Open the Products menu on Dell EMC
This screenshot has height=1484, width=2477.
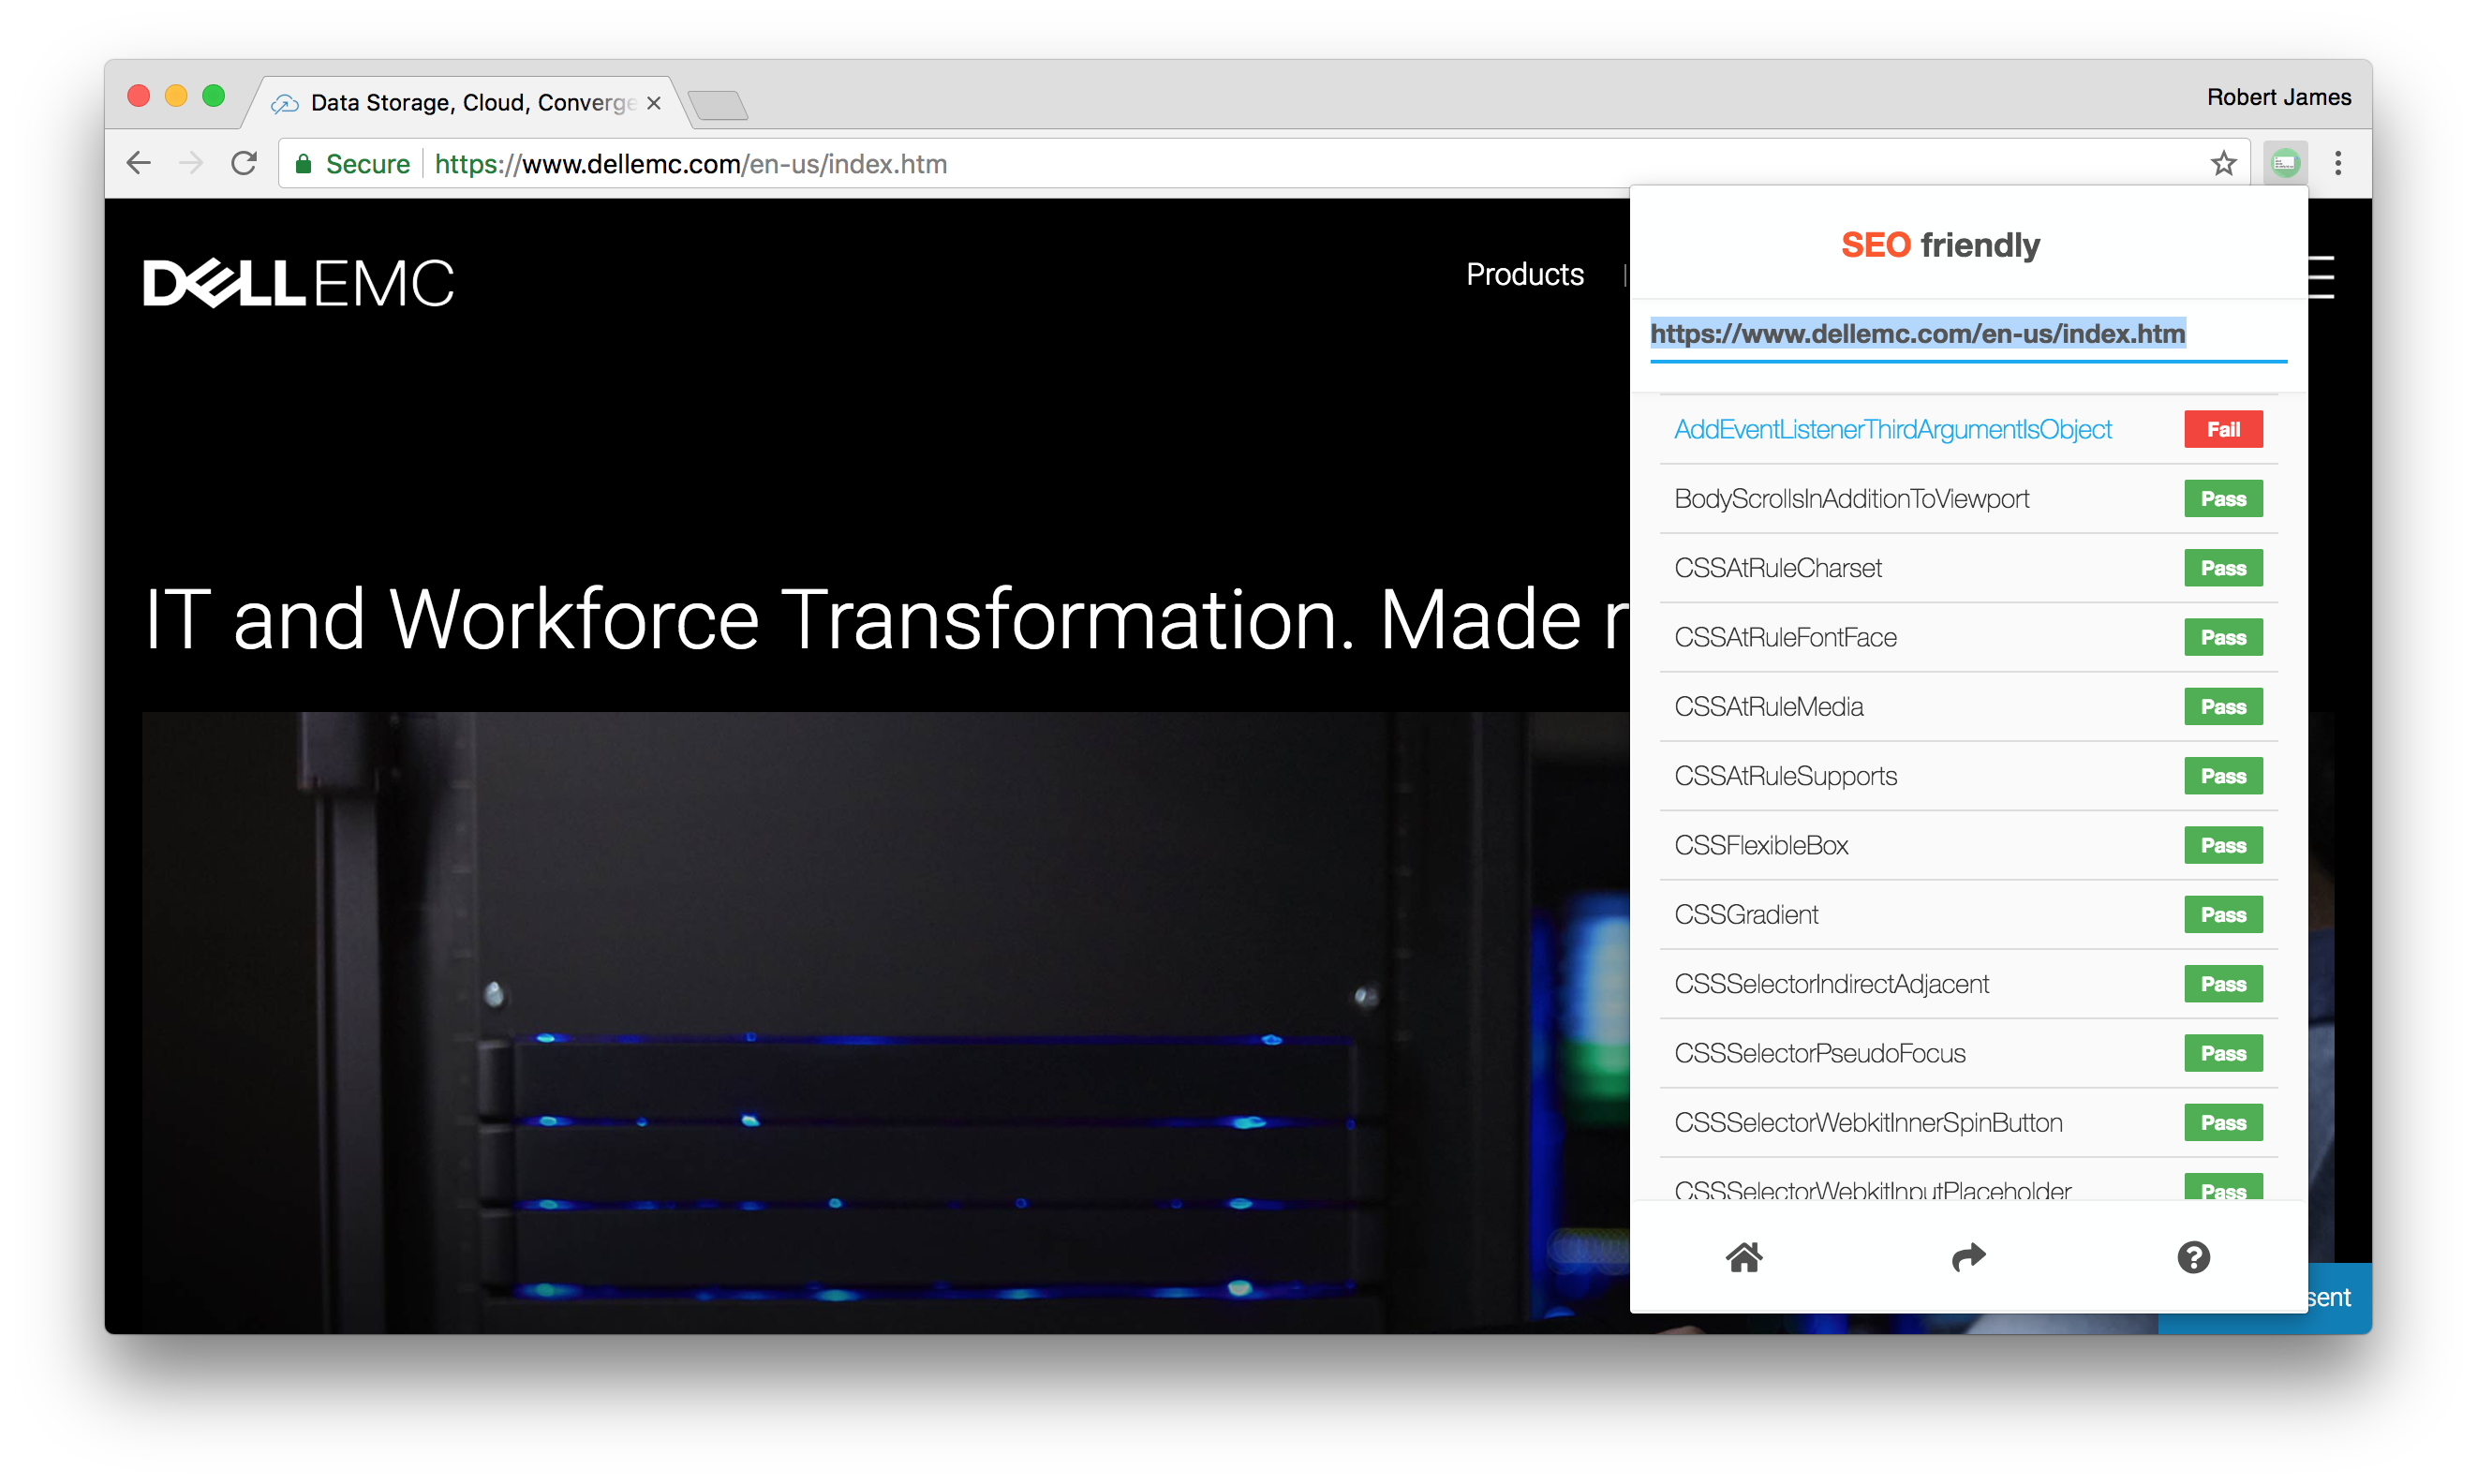point(1524,274)
